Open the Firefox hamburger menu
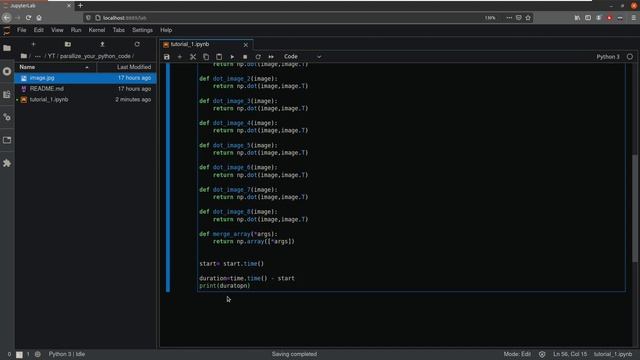This screenshot has width=640, height=360. tap(633, 18)
